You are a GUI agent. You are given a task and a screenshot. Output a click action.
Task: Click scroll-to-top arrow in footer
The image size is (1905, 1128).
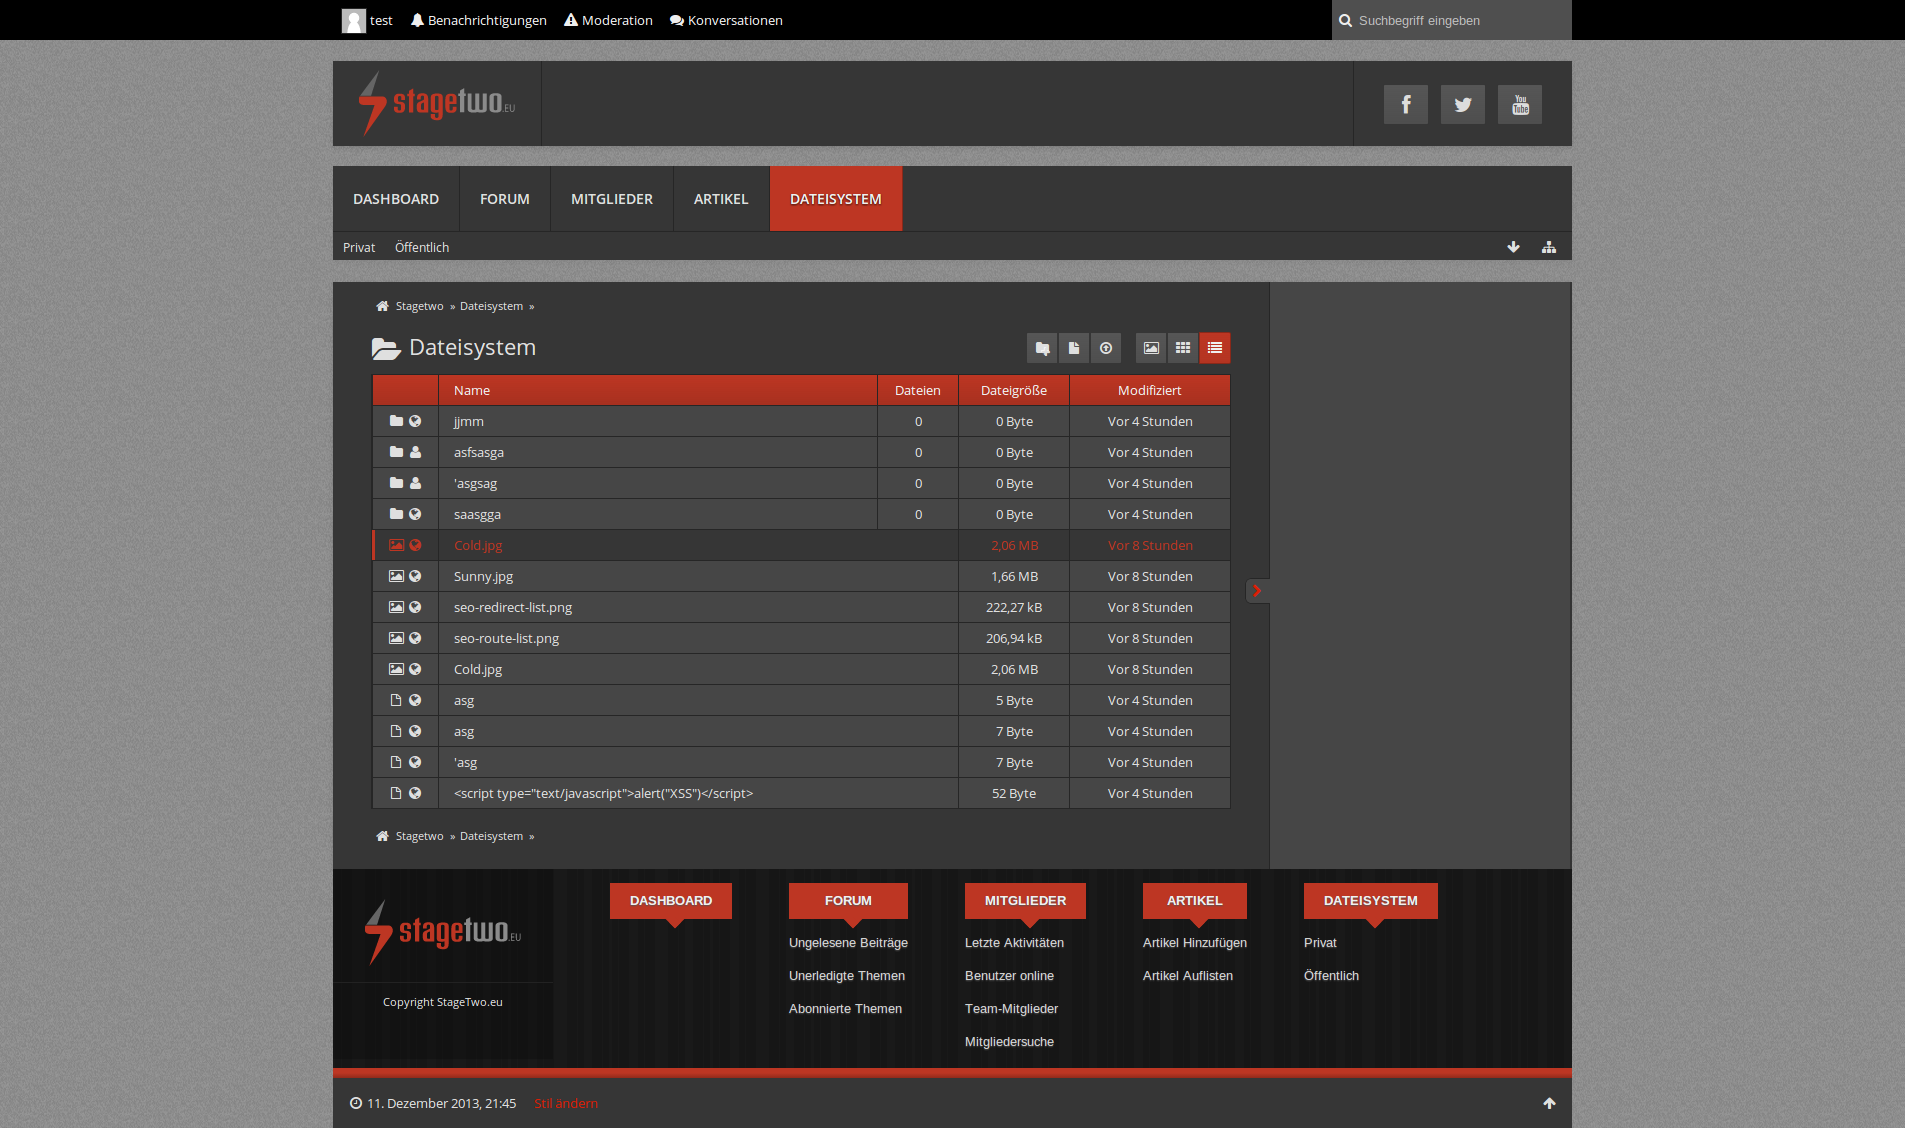(1549, 1103)
